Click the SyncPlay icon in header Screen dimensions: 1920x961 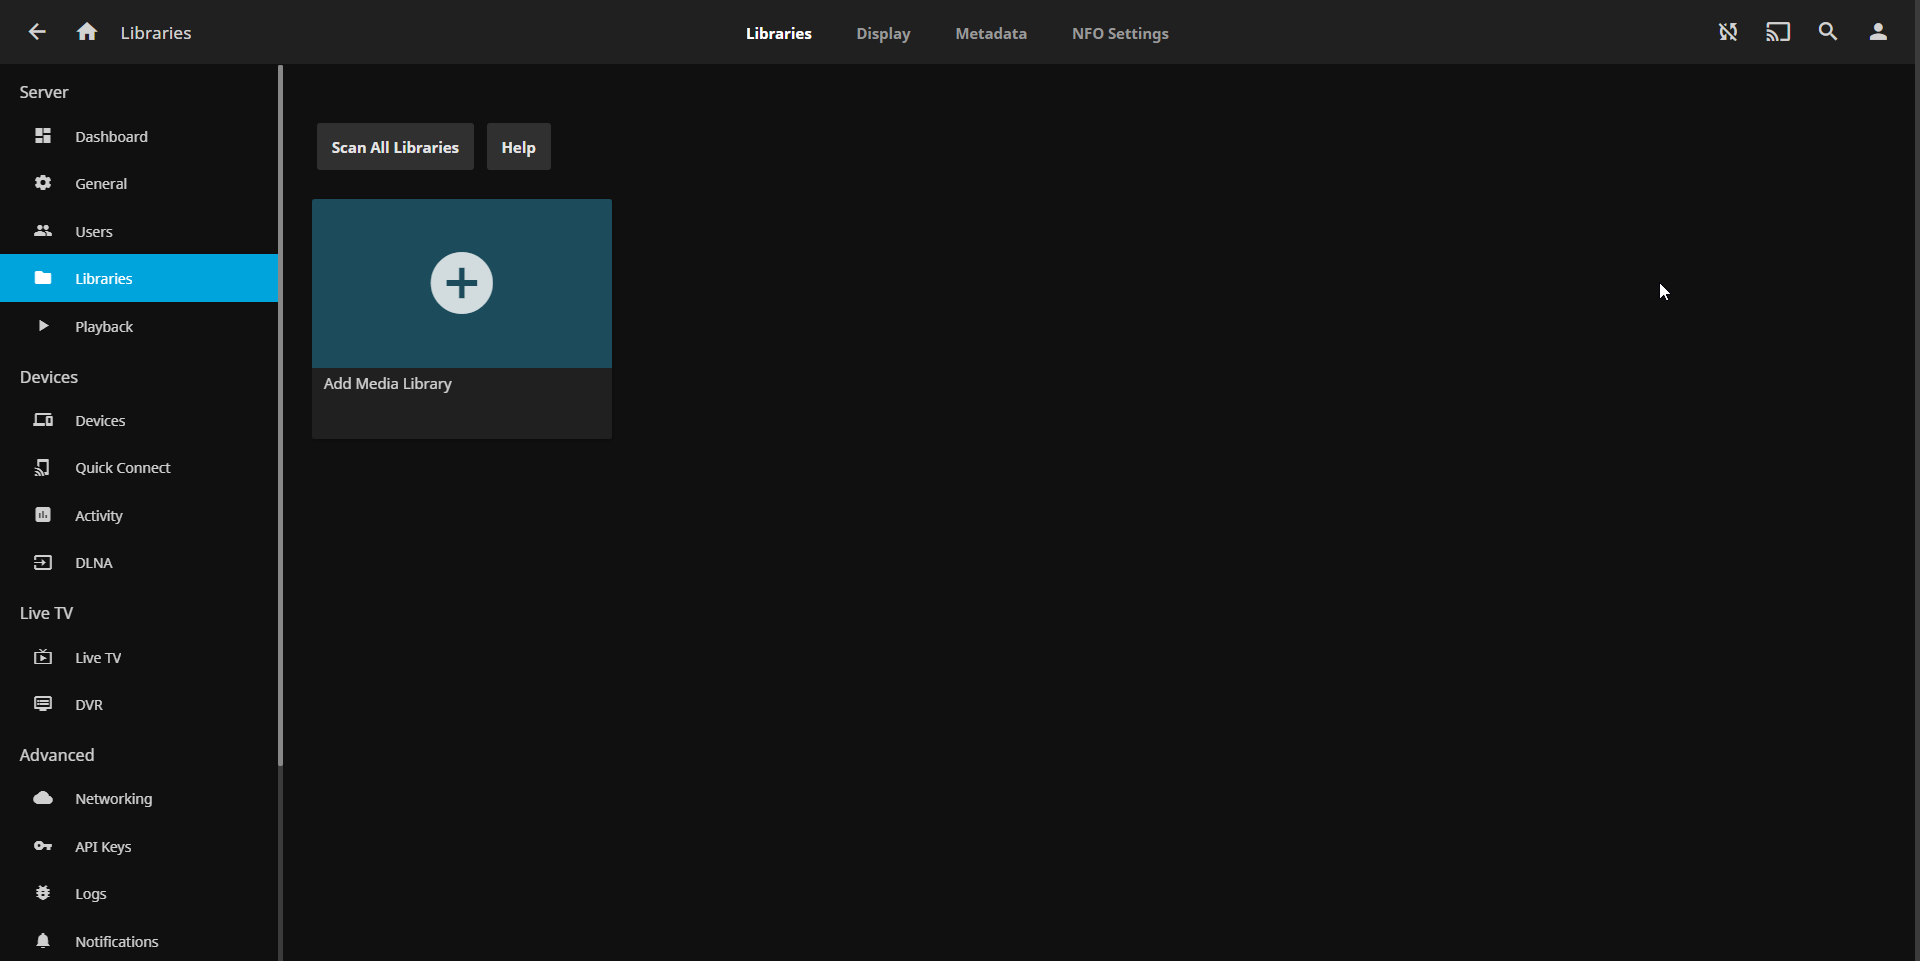point(1728,32)
